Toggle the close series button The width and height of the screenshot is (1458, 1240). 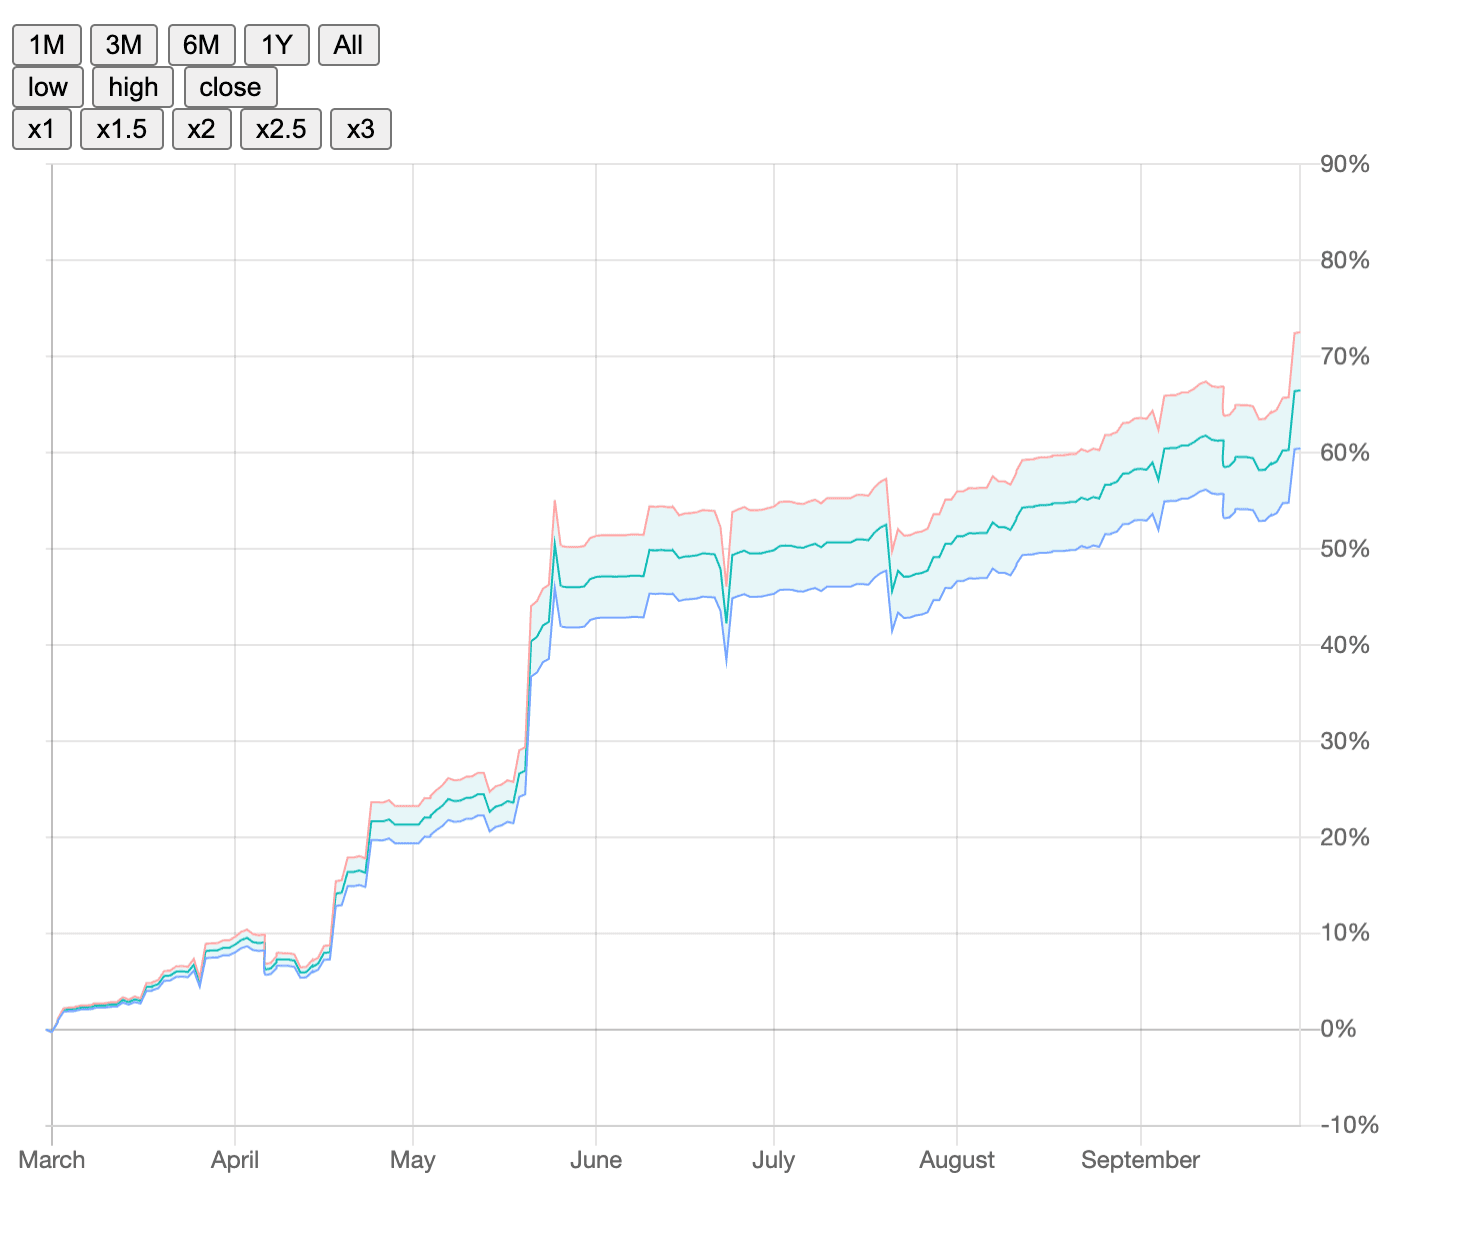230,87
